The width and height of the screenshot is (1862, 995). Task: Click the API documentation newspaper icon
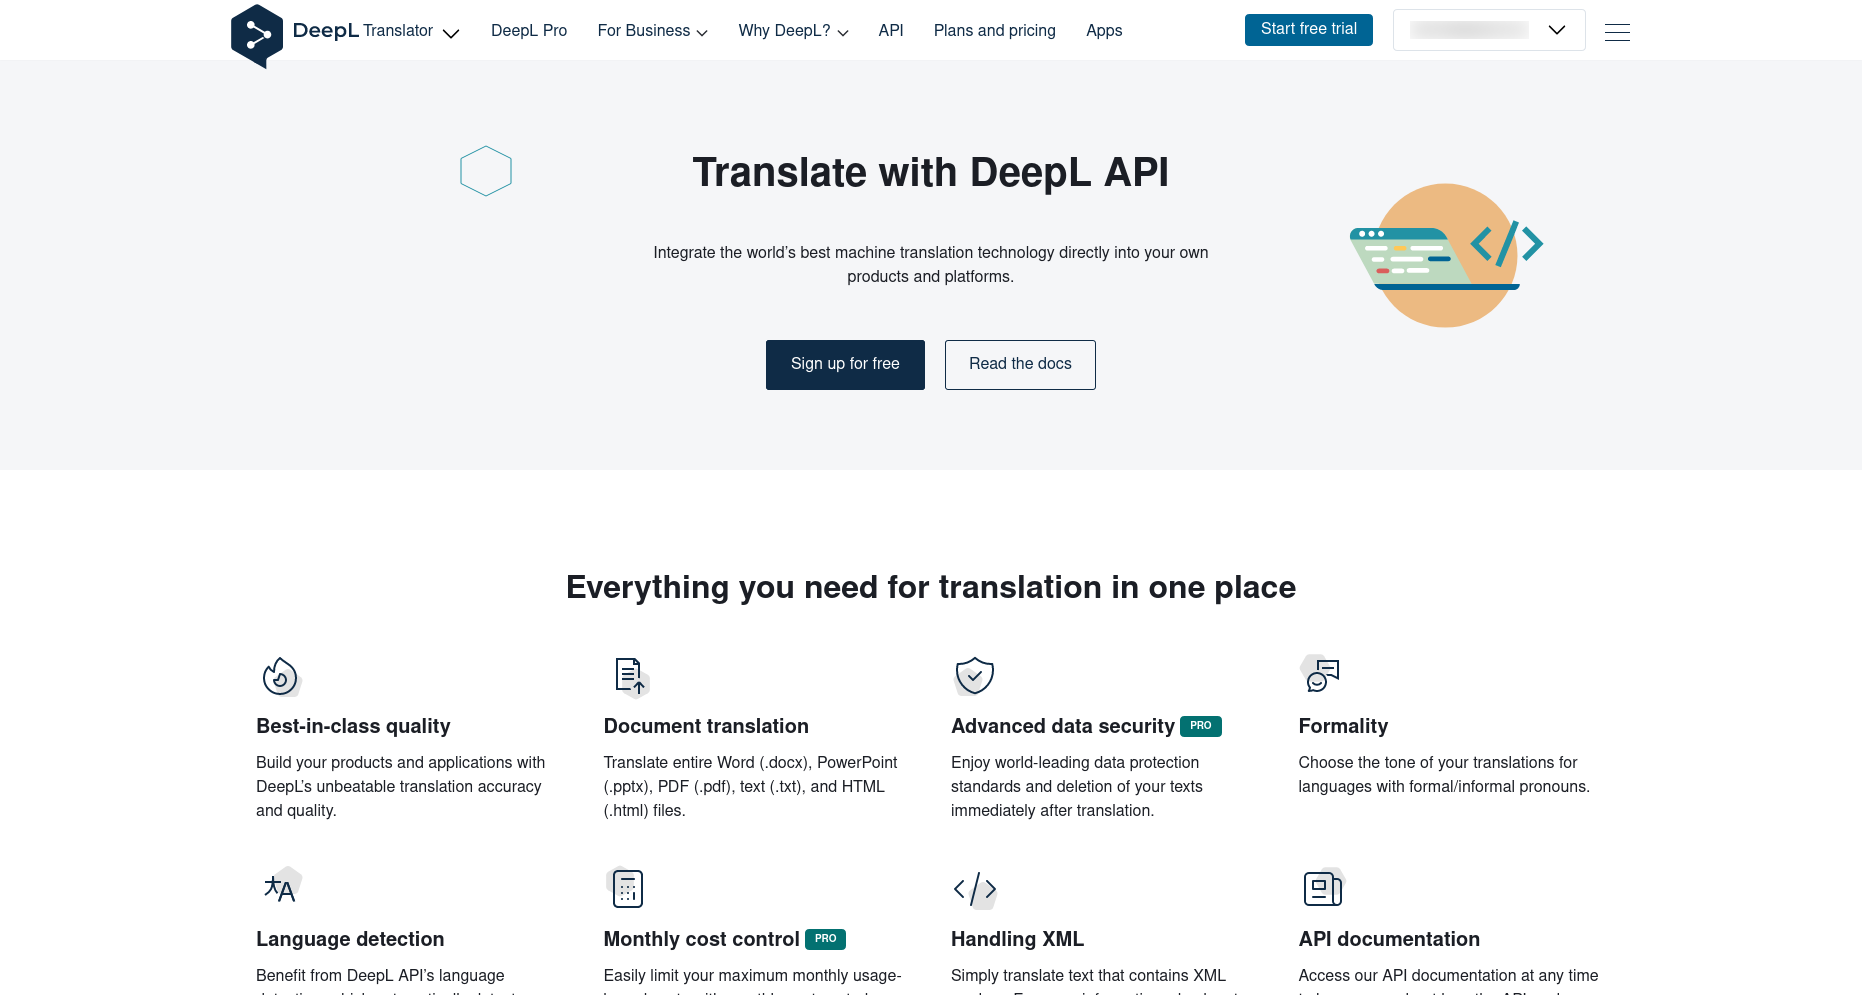pos(1322,888)
